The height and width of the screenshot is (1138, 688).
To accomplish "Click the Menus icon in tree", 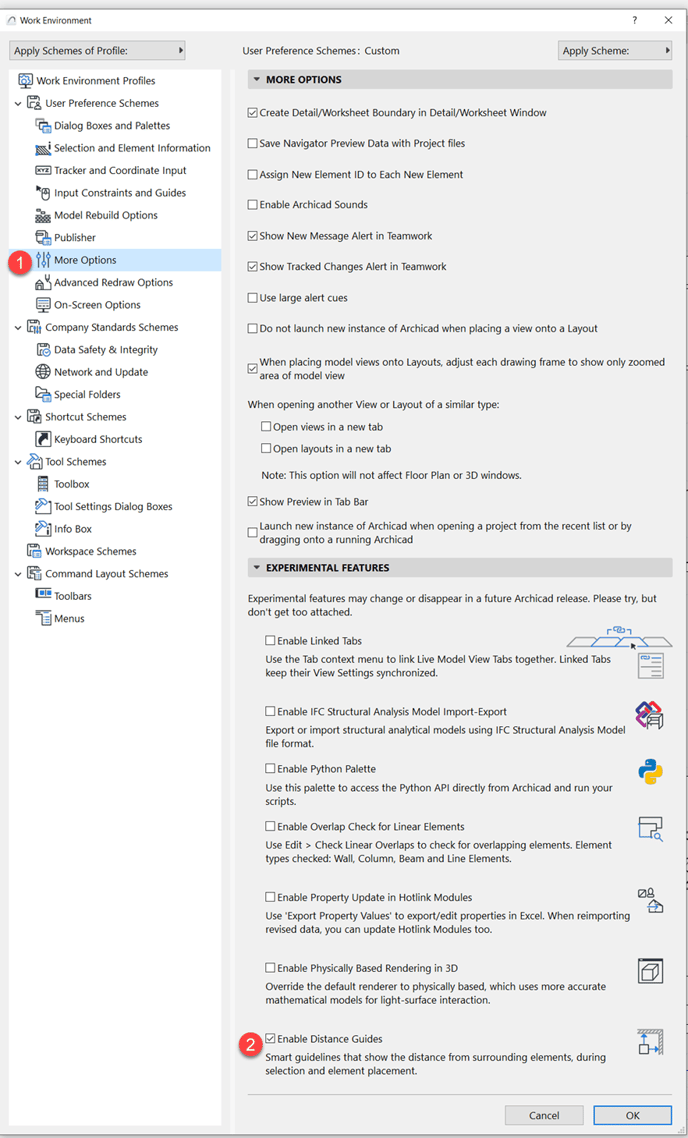I will [43, 618].
